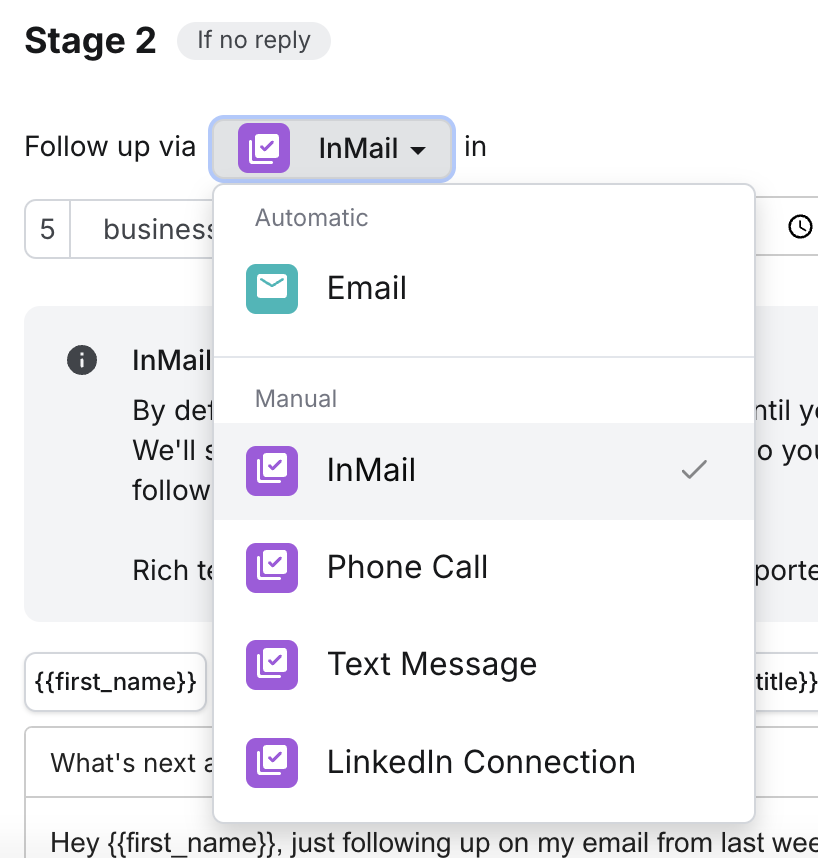Choose the InMail manual option
The image size is (818, 858).
coord(484,471)
